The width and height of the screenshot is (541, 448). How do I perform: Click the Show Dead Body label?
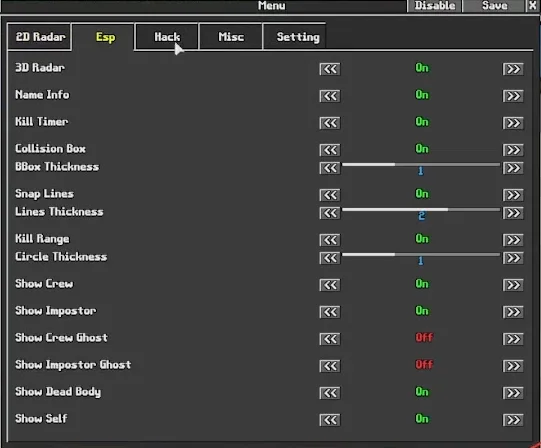[58, 392]
